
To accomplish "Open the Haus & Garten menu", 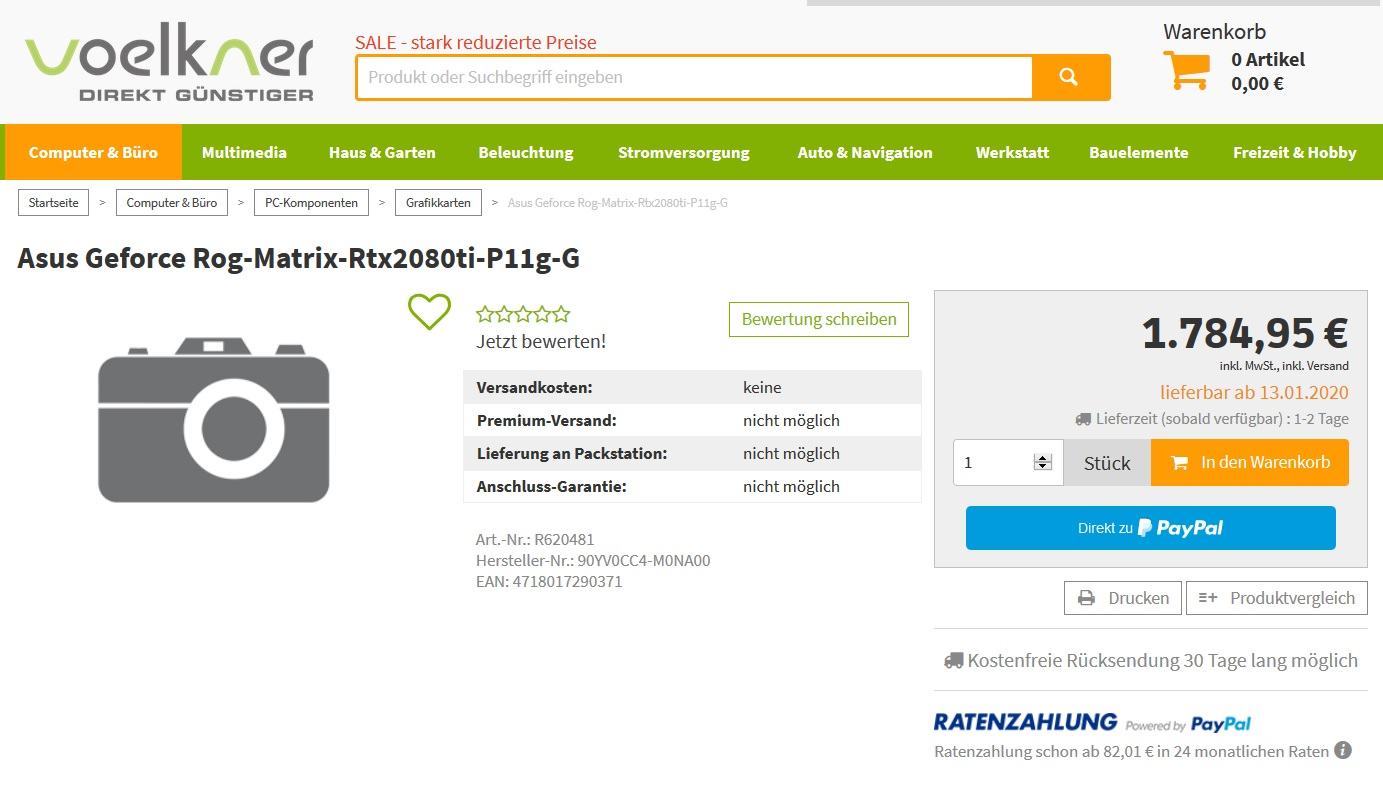I will coord(382,152).
